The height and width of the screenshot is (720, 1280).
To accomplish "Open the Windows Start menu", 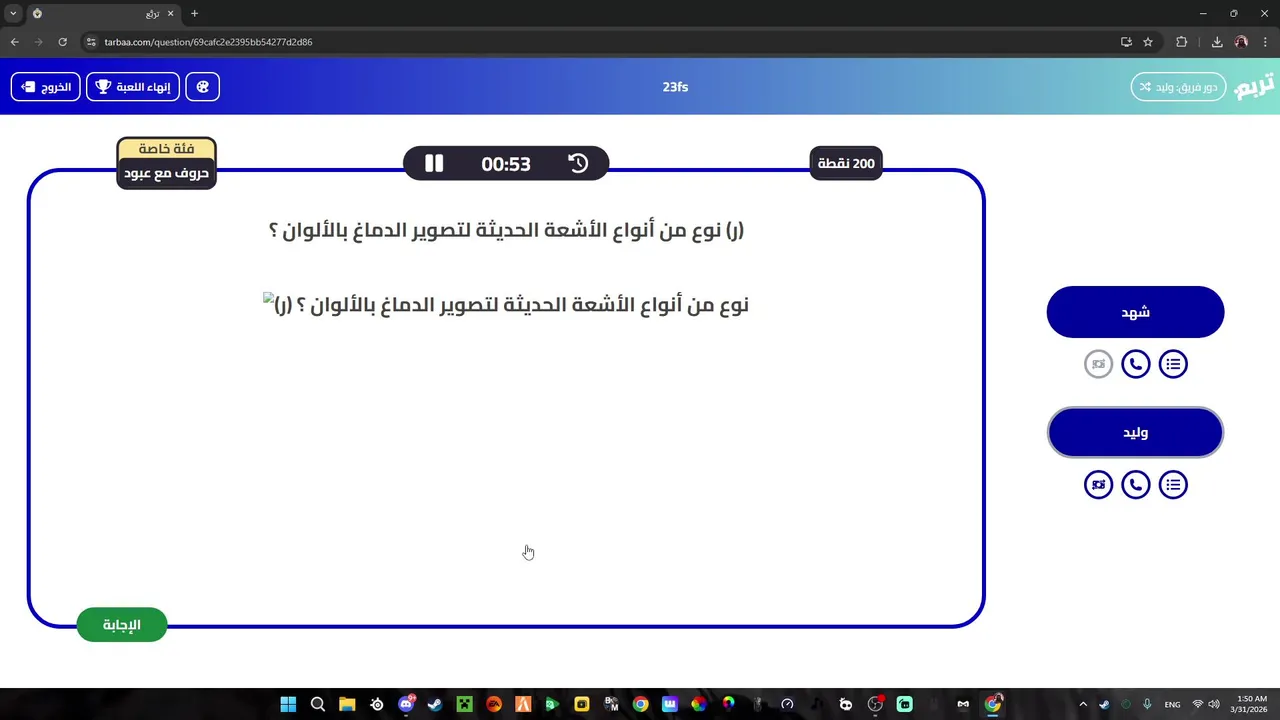I will tap(288, 704).
